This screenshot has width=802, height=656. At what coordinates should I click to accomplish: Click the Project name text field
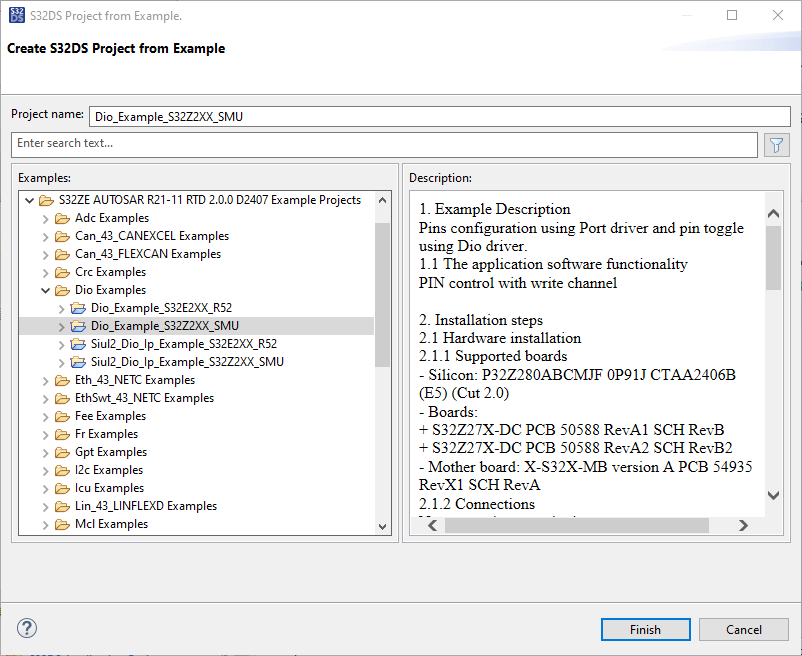pos(439,116)
